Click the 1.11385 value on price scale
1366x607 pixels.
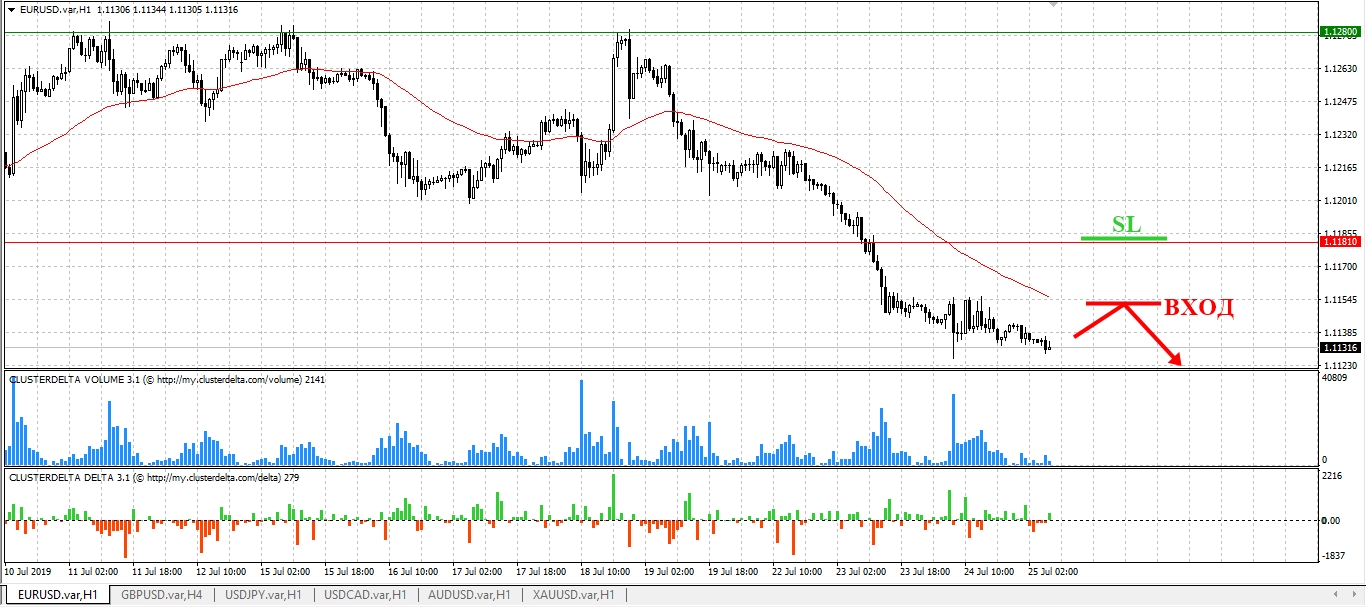1339,332
